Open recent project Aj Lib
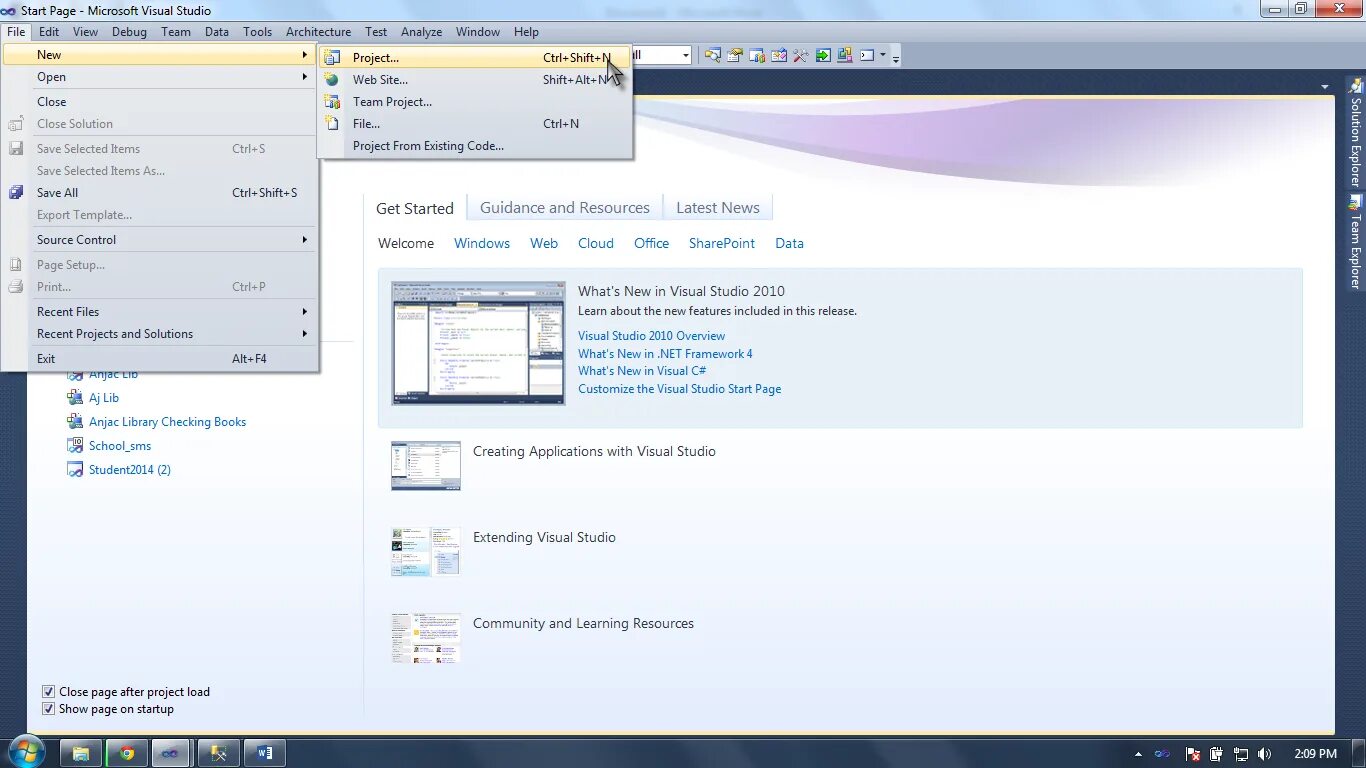The height and width of the screenshot is (768, 1366). click(104, 398)
